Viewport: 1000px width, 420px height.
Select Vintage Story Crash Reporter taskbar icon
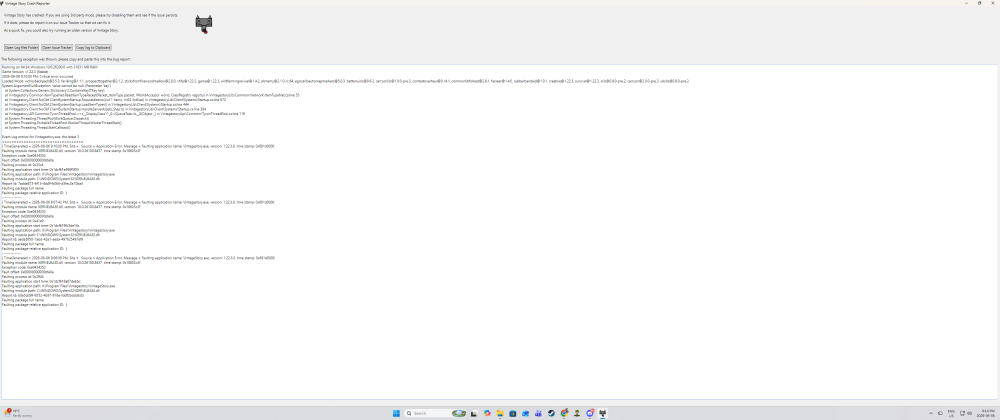603,413
